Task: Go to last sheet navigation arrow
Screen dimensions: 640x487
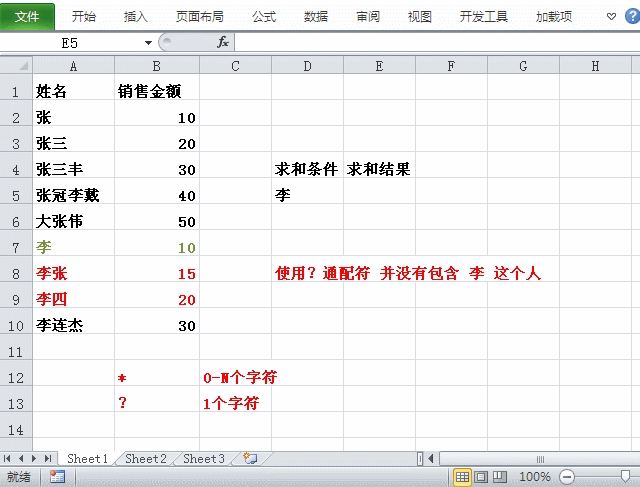Action: pyautogui.click(x=48, y=458)
